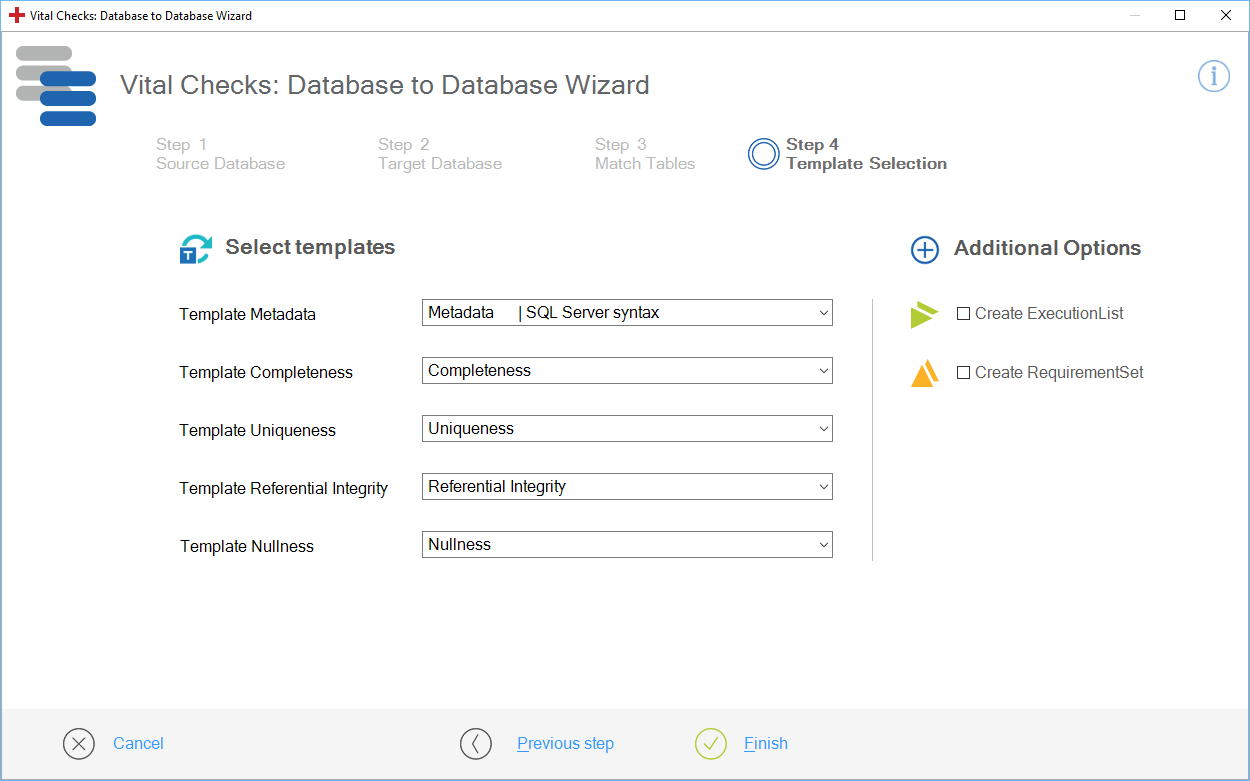Click the Finish checkmark circle icon

(x=710, y=744)
